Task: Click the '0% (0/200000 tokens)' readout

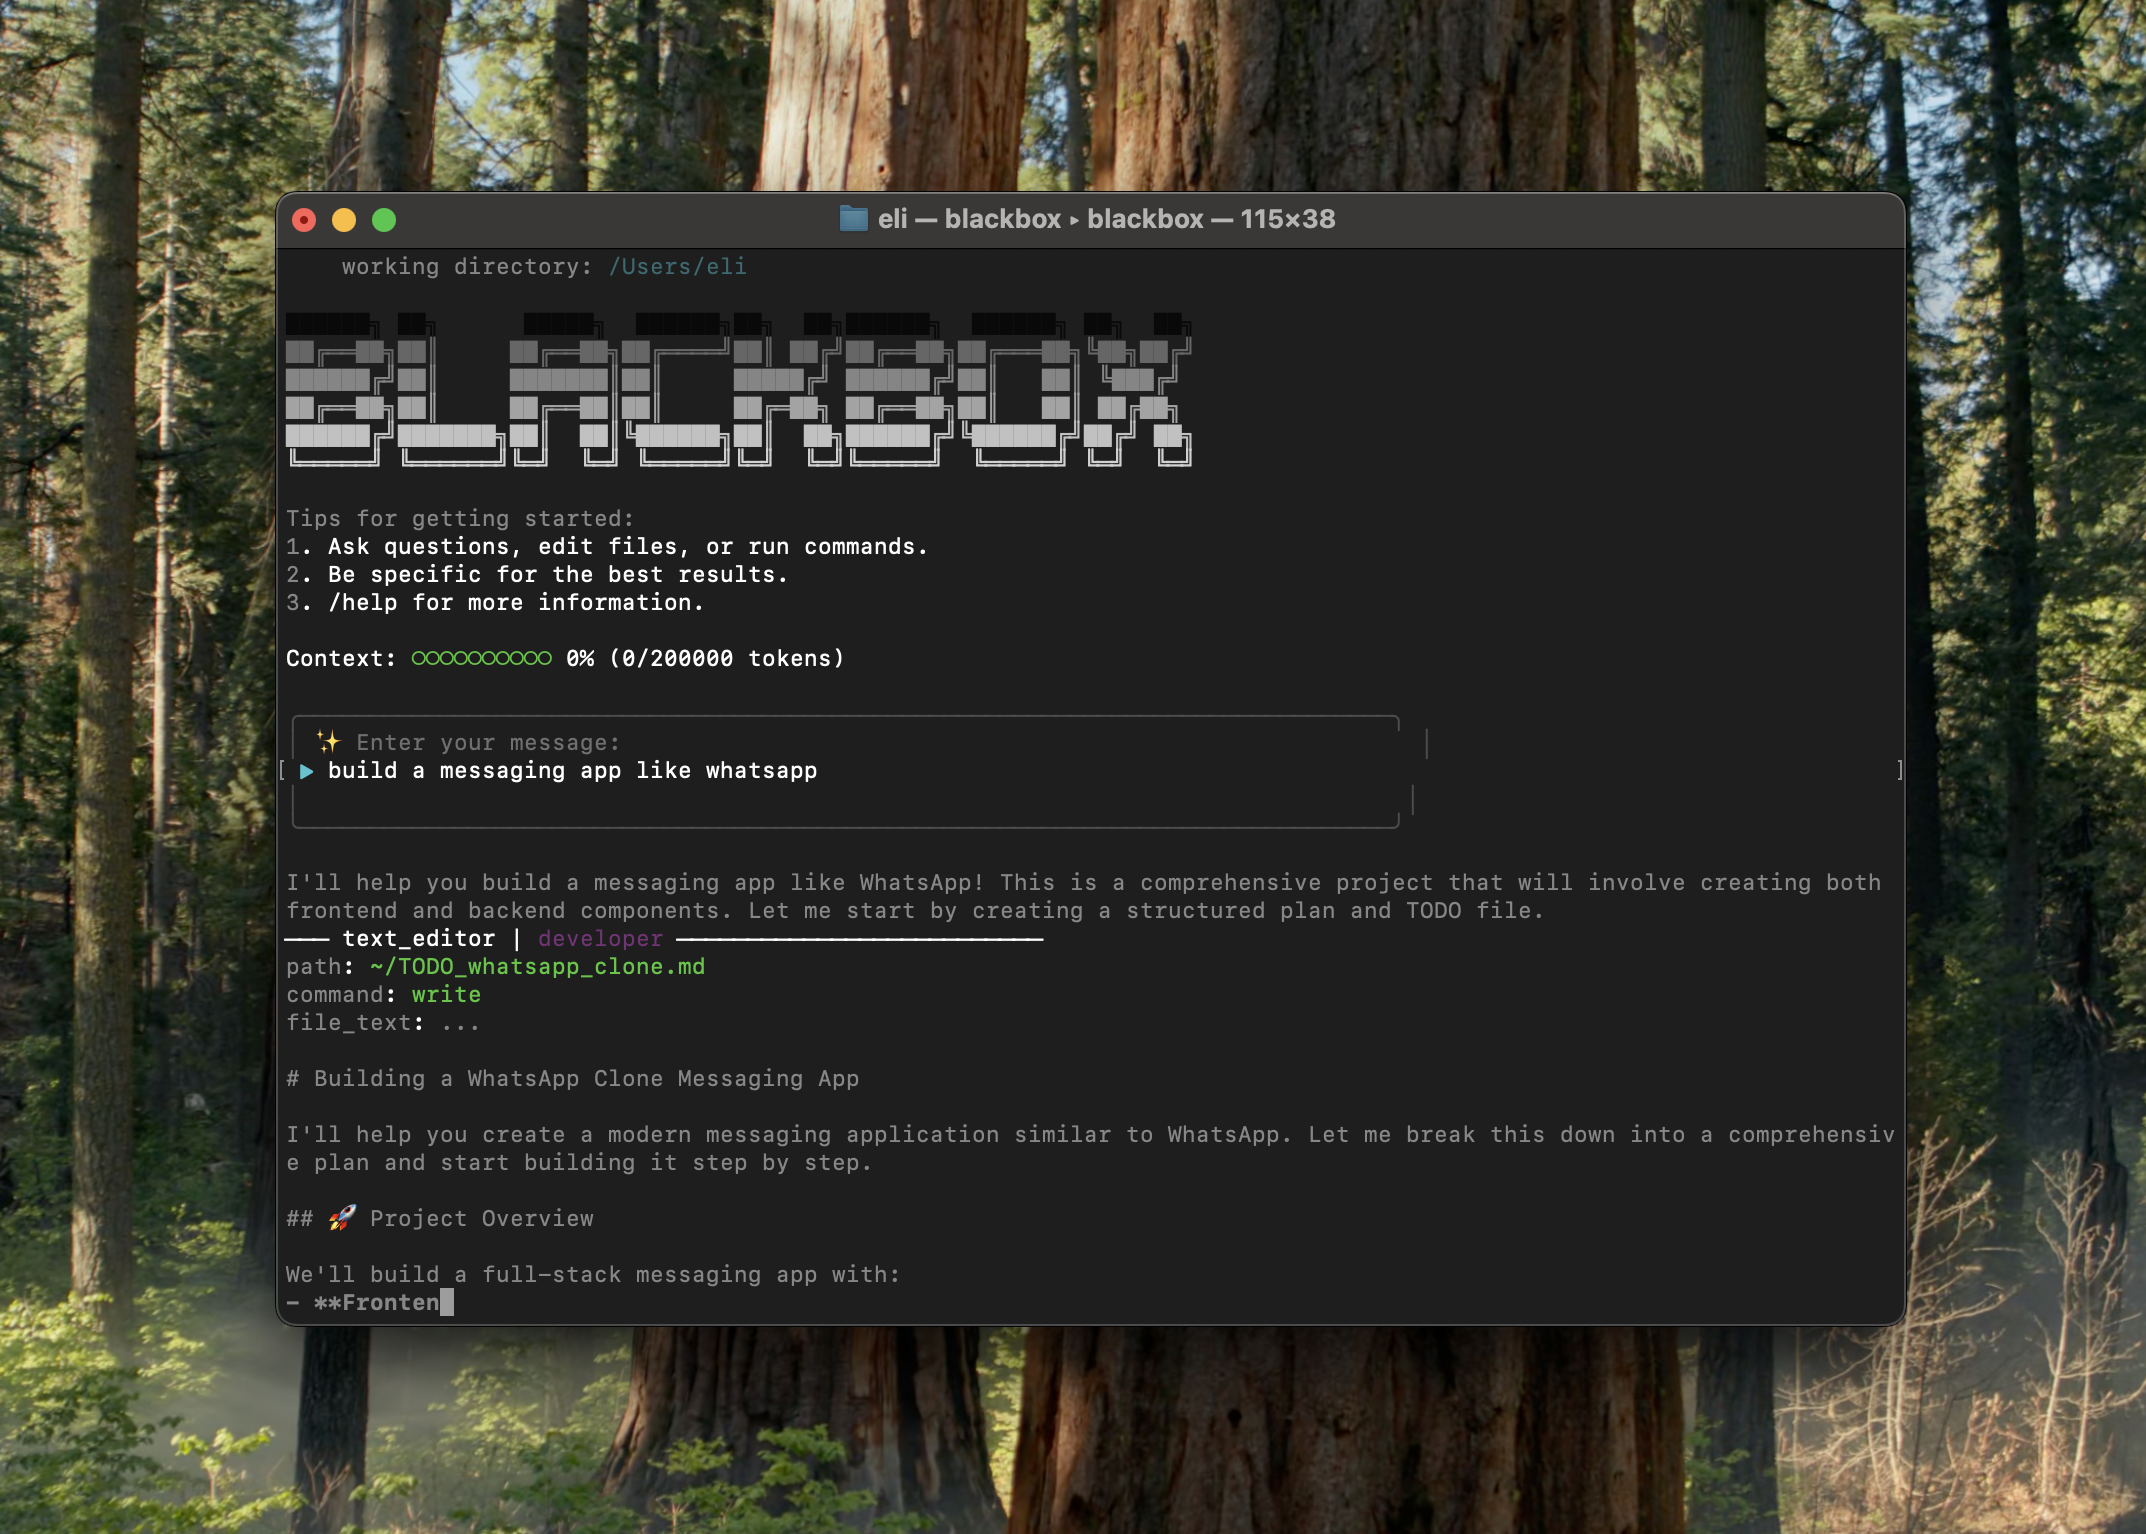Action: (x=705, y=659)
